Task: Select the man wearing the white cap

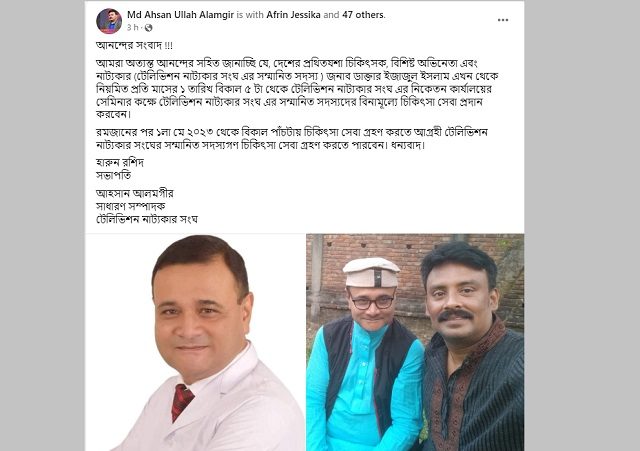Action: coord(367,355)
